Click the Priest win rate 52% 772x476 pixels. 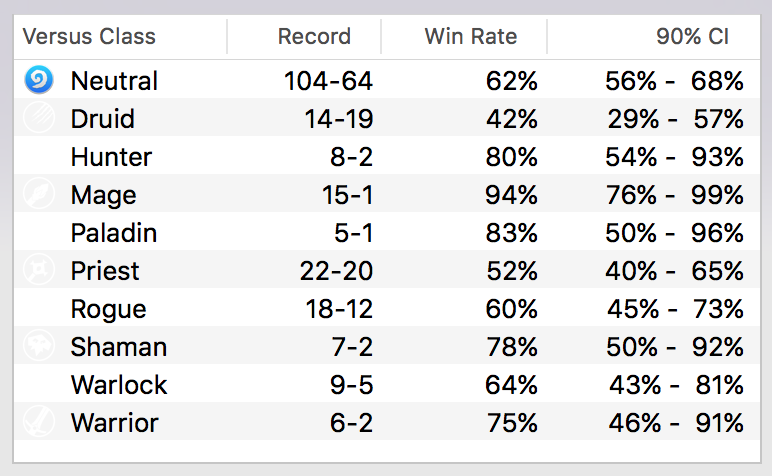512,271
